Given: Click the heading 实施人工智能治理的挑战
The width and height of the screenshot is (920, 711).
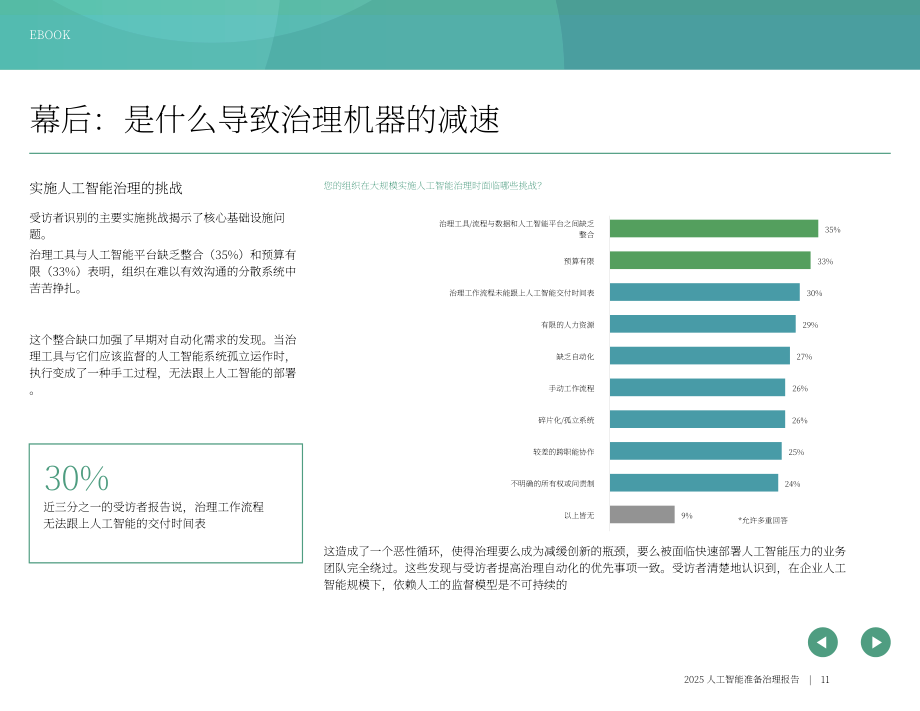Looking at the screenshot, I should pos(106,188).
